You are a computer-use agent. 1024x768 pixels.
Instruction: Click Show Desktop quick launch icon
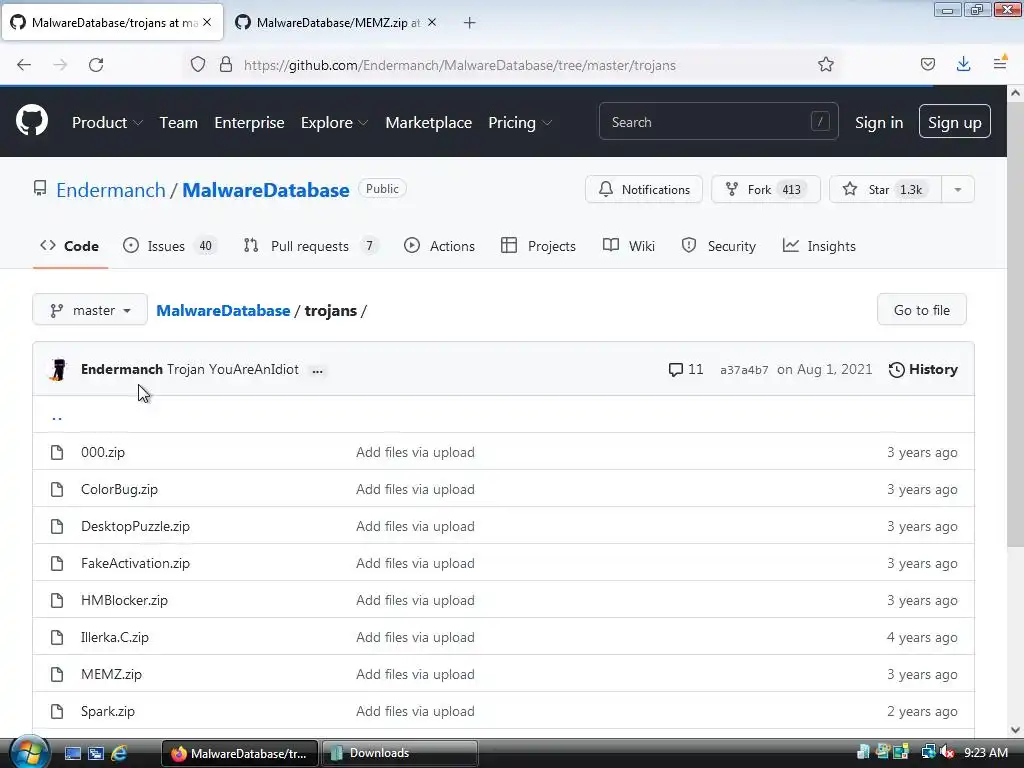pyautogui.click(x=72, y=753)
